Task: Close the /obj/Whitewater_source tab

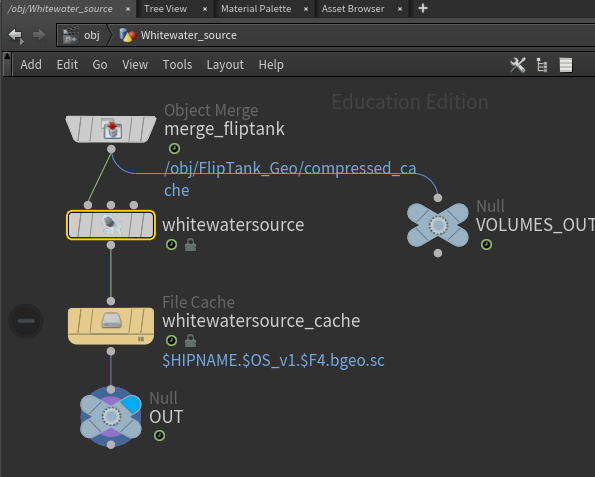Action: 128,9
